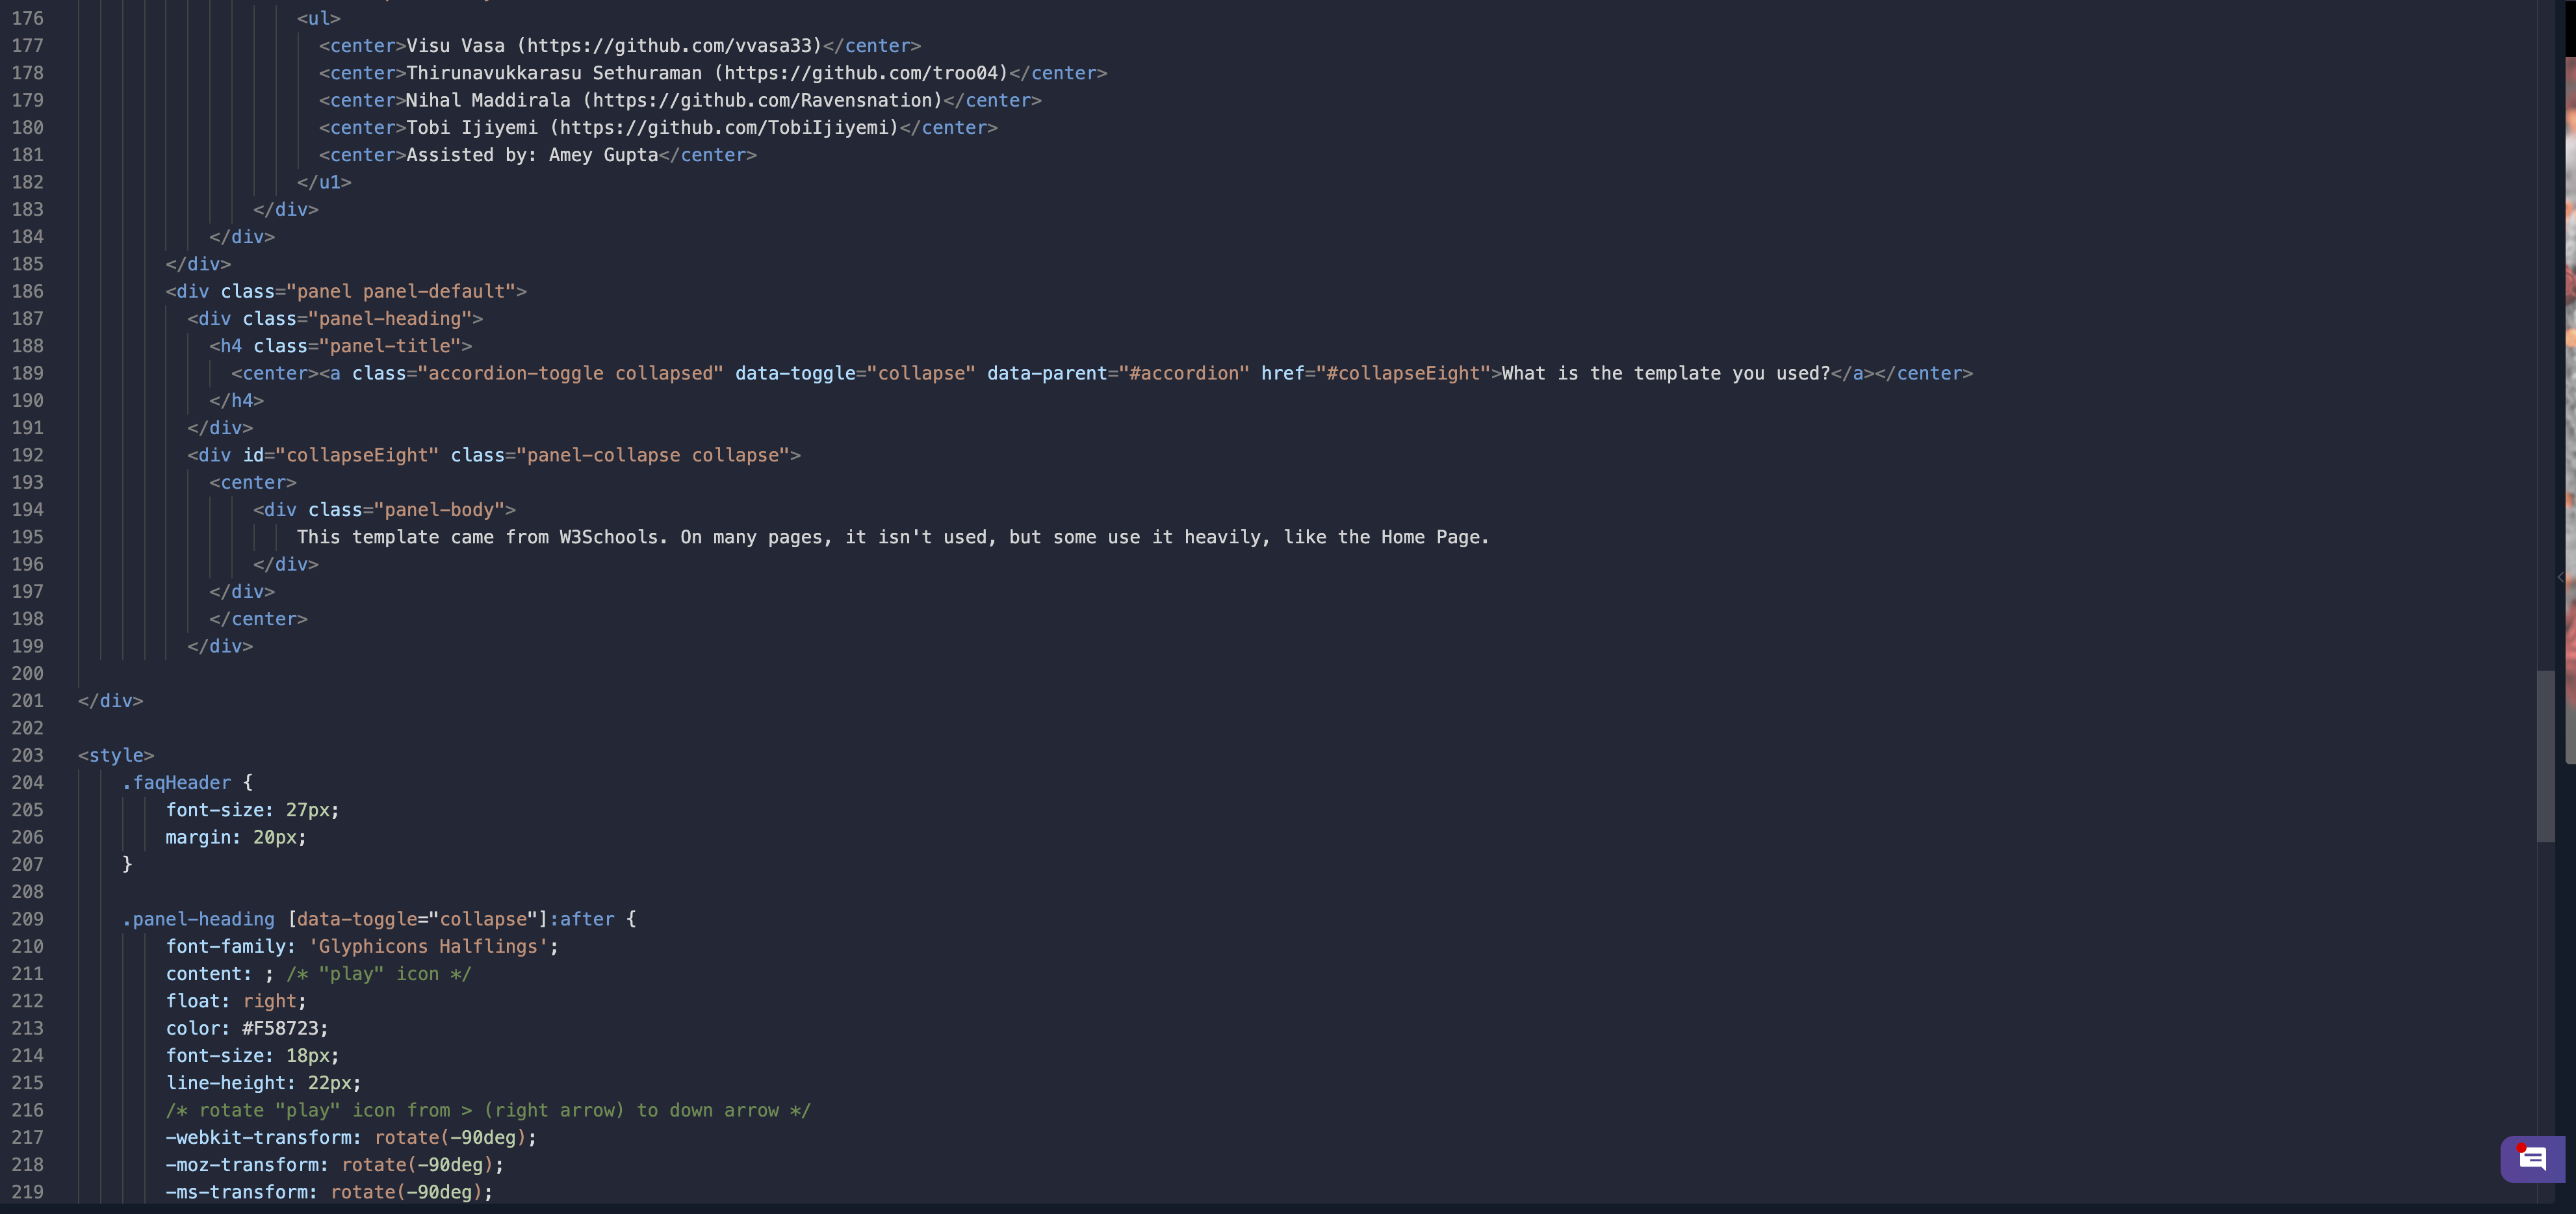Click the "Assisted by: Amey Gupta" text
This screenshot has width=2576, height=1214.
point(531,155)
